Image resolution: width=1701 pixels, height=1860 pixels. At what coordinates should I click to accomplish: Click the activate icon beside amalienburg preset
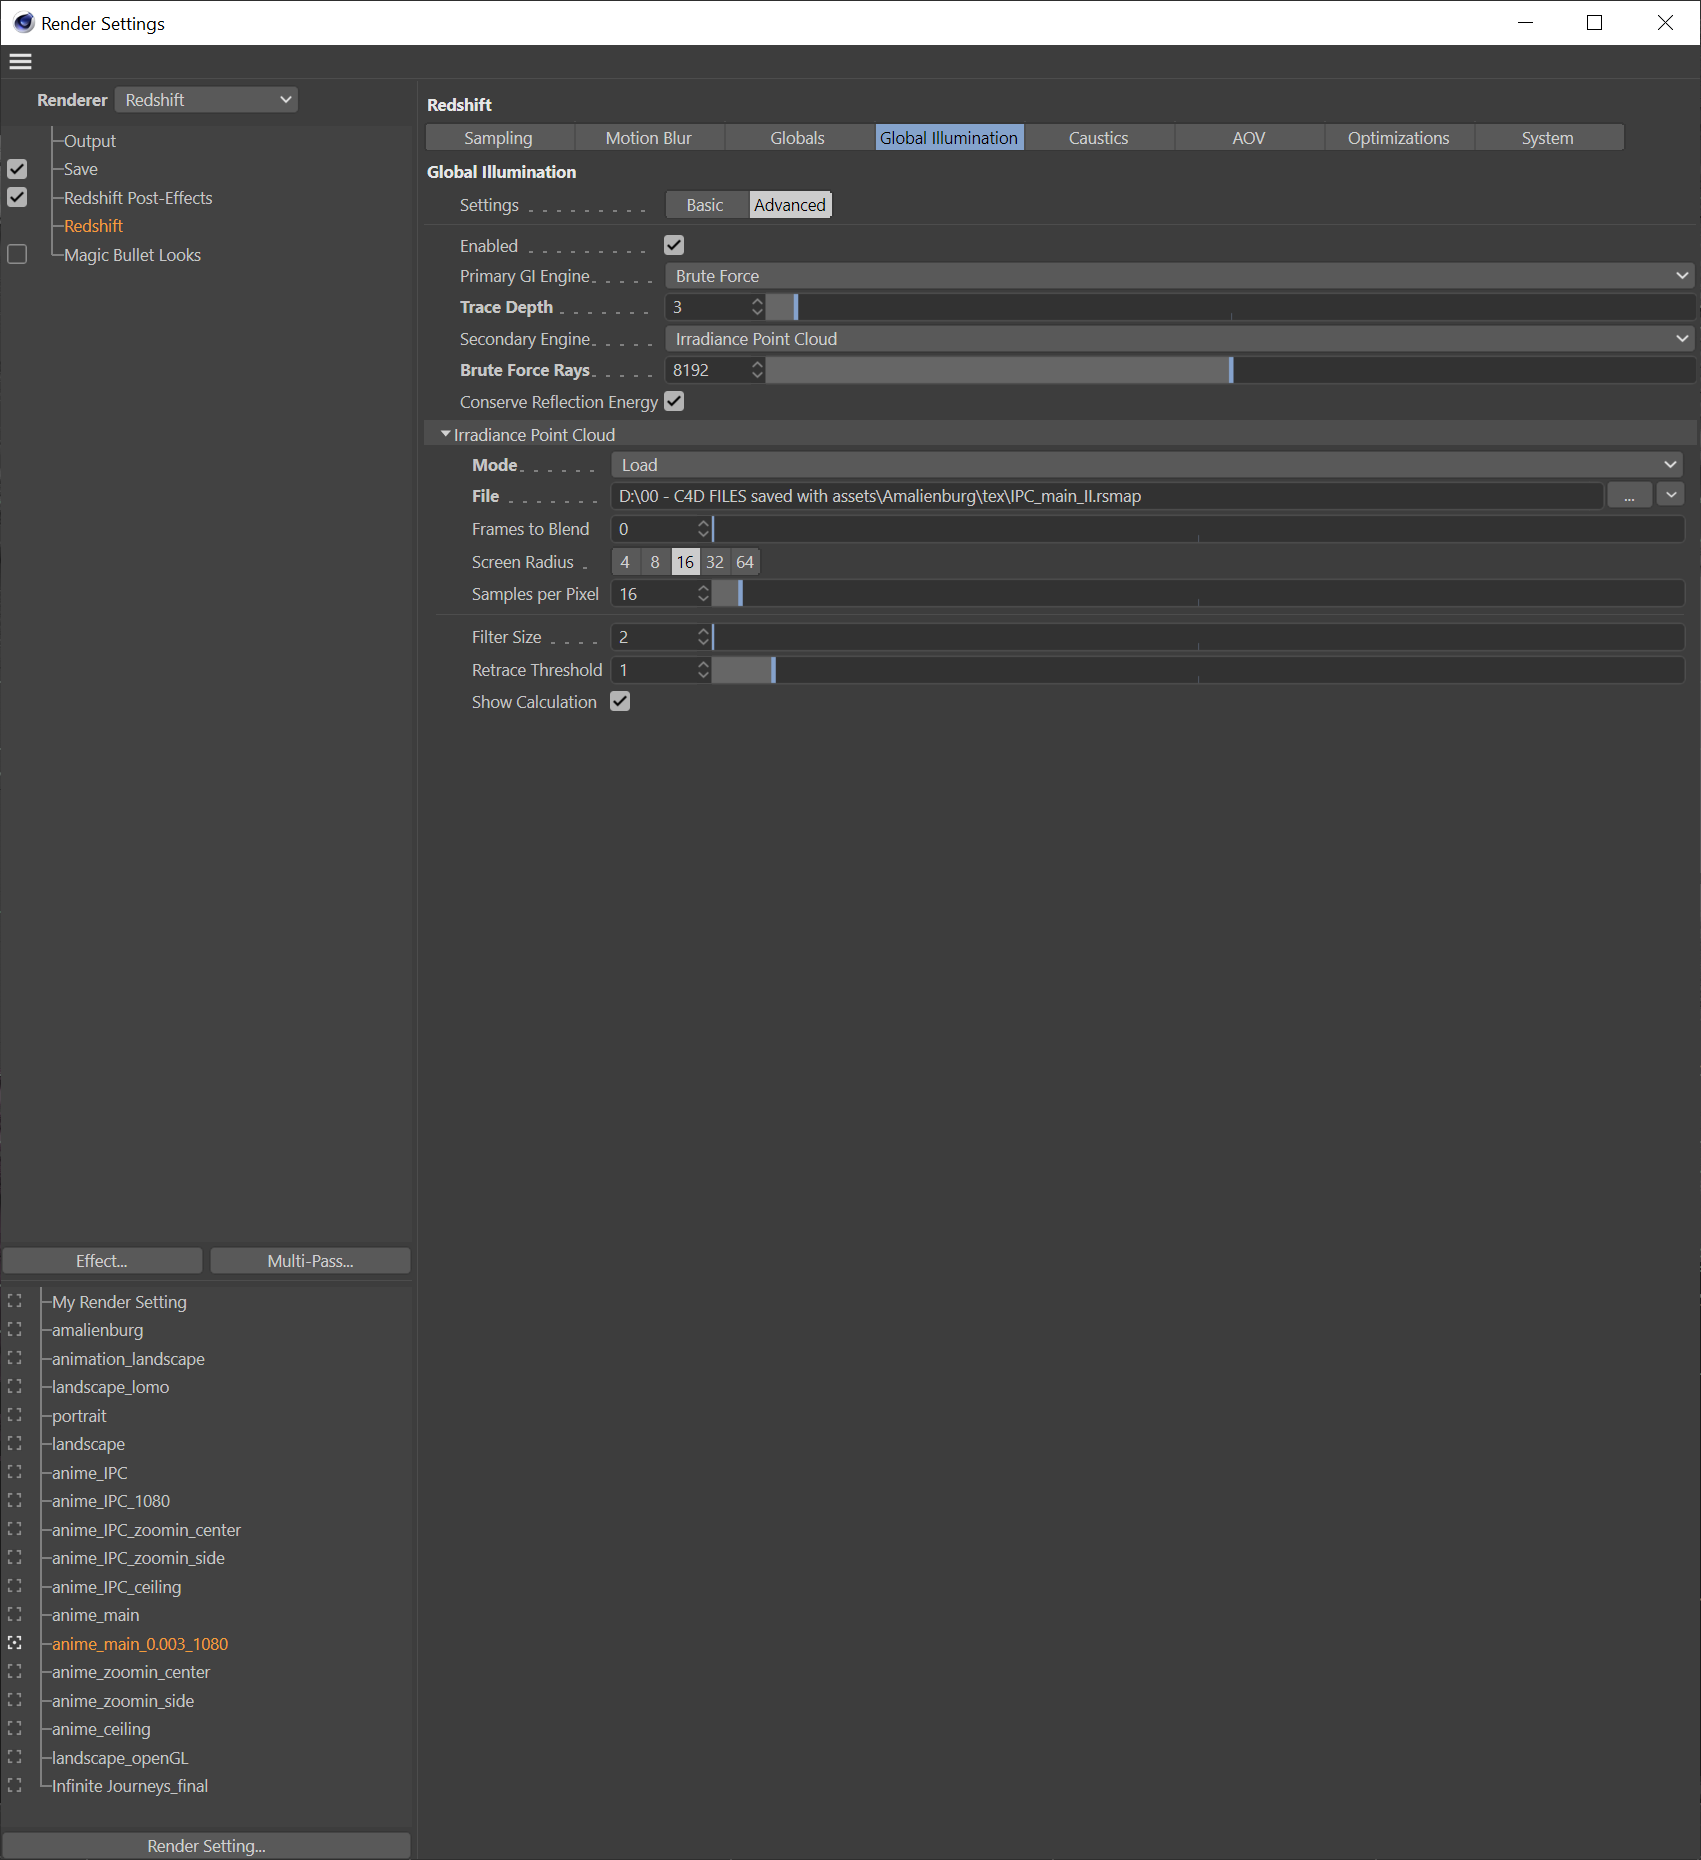coord(15,1329)
